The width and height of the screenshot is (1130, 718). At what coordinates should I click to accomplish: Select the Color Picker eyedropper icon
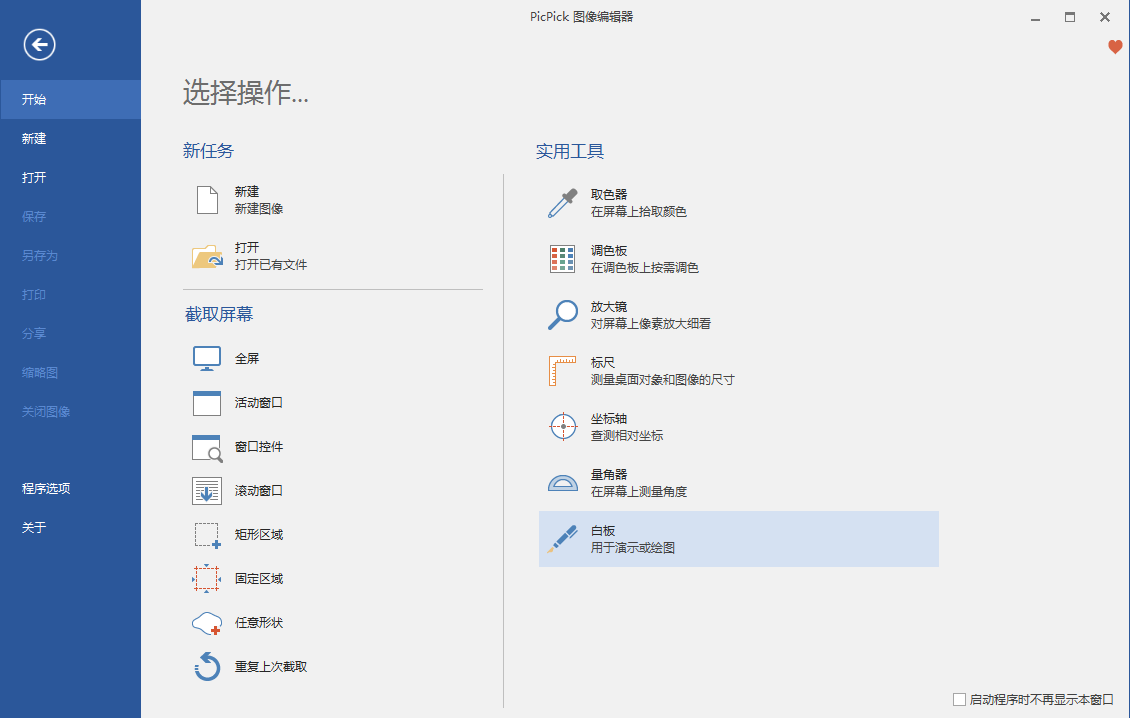tap(563, 203)
